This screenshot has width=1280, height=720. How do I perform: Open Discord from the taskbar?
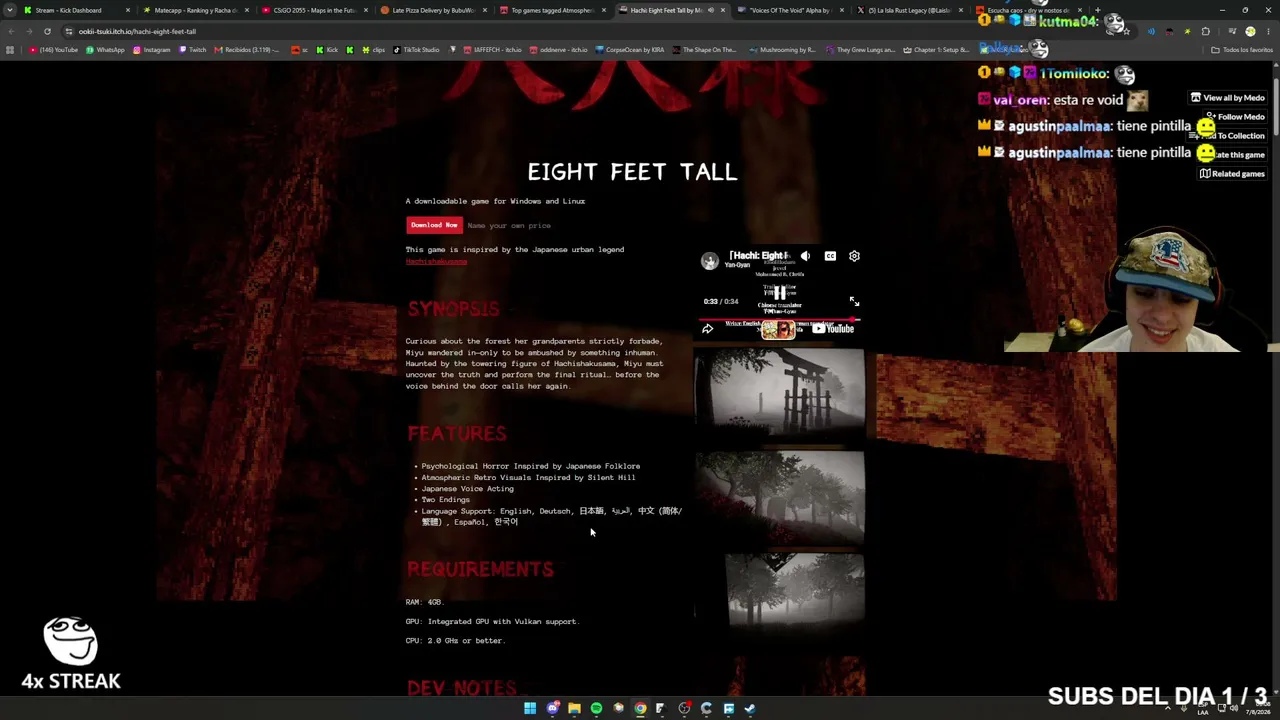point(552,708)
